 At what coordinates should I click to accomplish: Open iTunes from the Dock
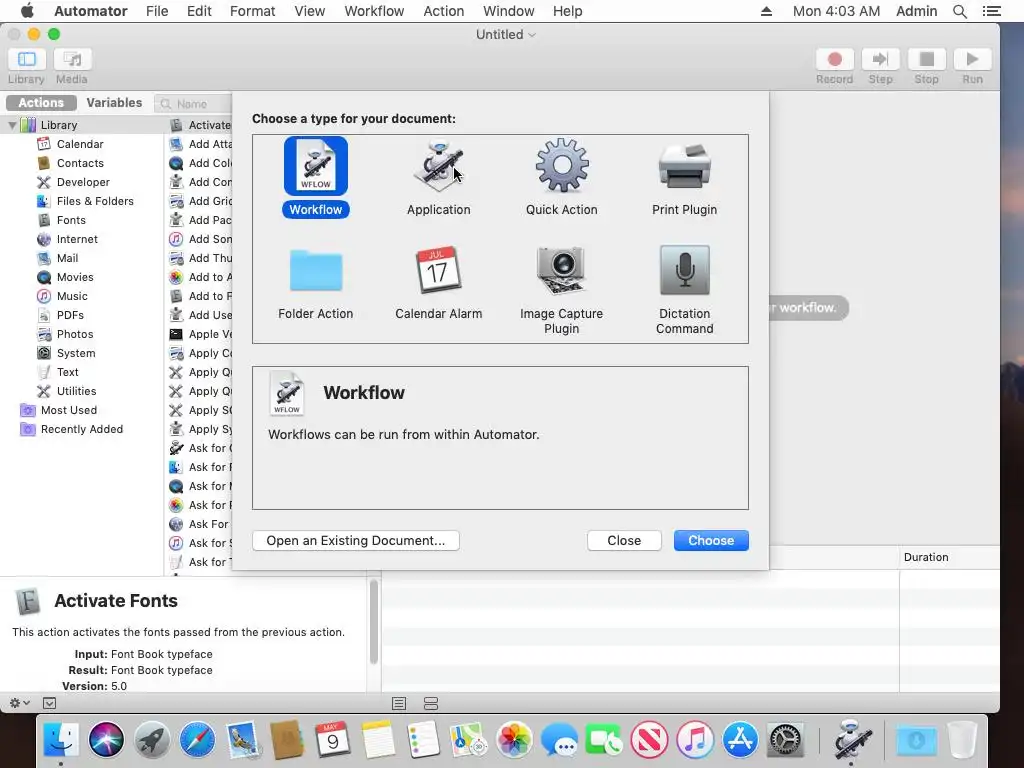pos(695,740)
